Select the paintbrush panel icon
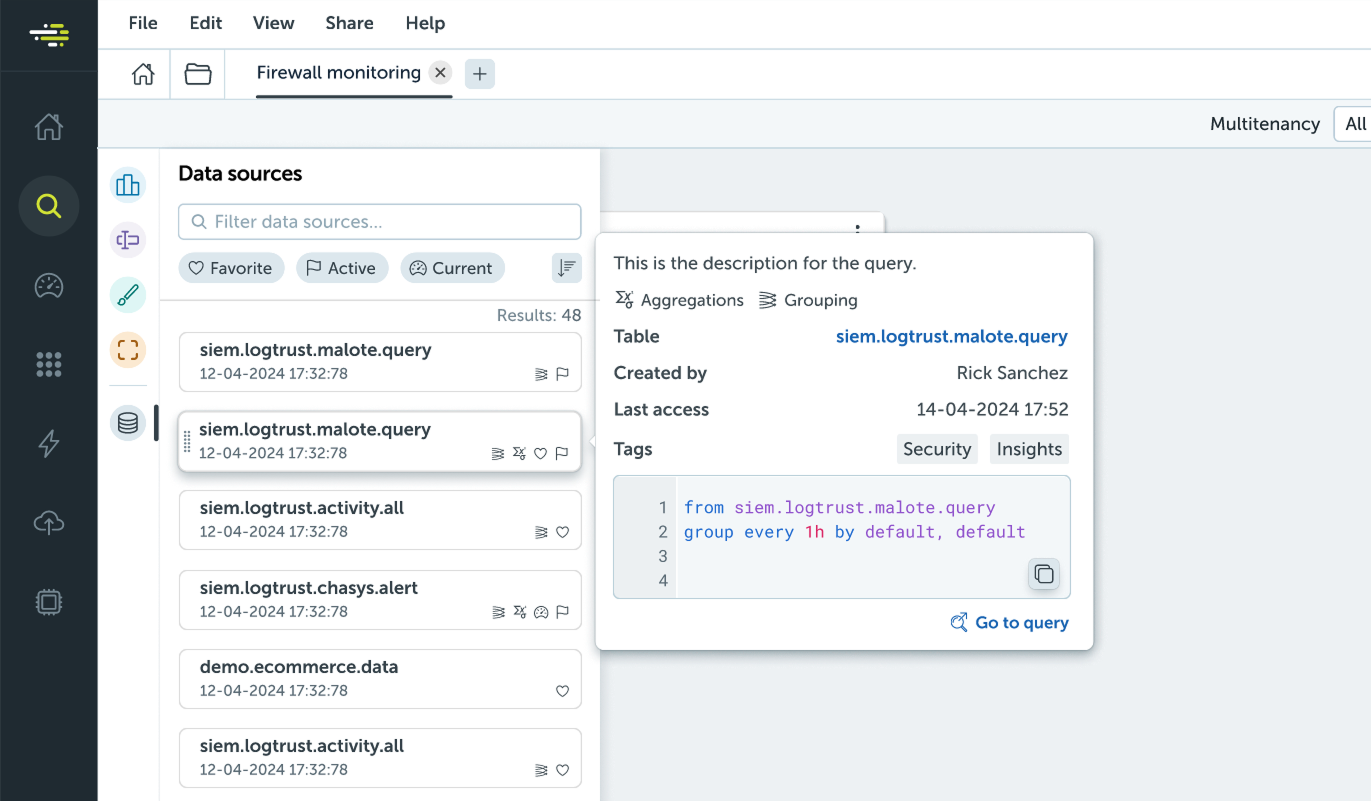Screen dimensions: 1371x801 [x=128, y=295]
